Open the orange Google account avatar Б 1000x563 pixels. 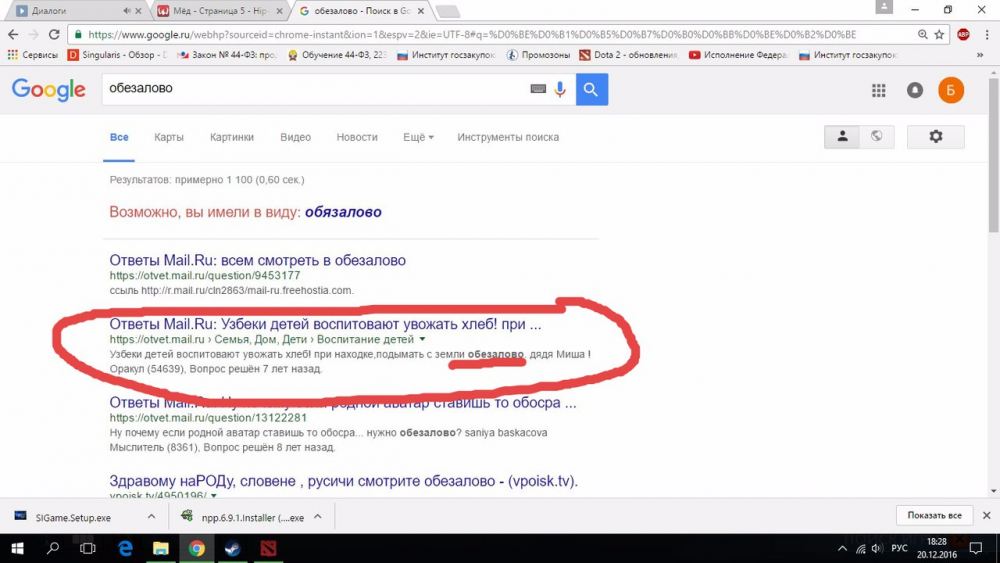pos(950,91)
